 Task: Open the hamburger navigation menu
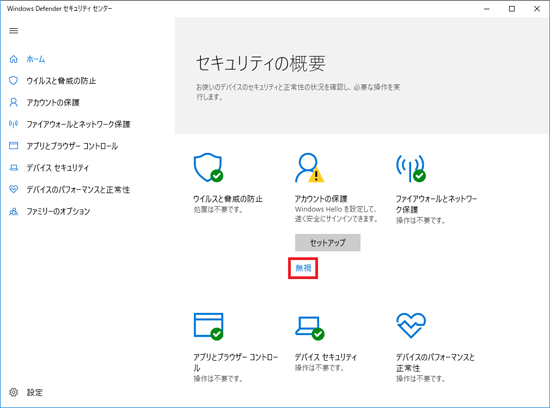pyautogui.click(x=13, y=31)
